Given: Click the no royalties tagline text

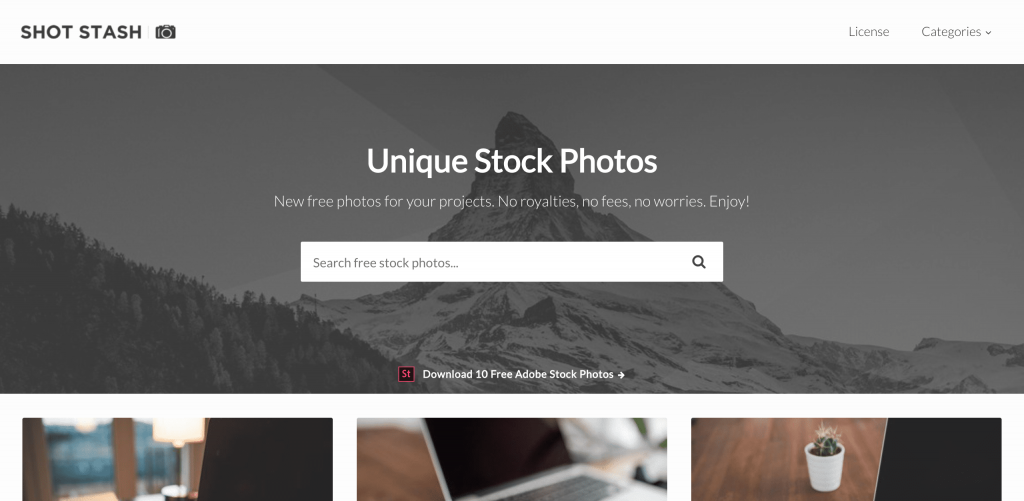Looking at the screenshot, I should pos(511,201).
